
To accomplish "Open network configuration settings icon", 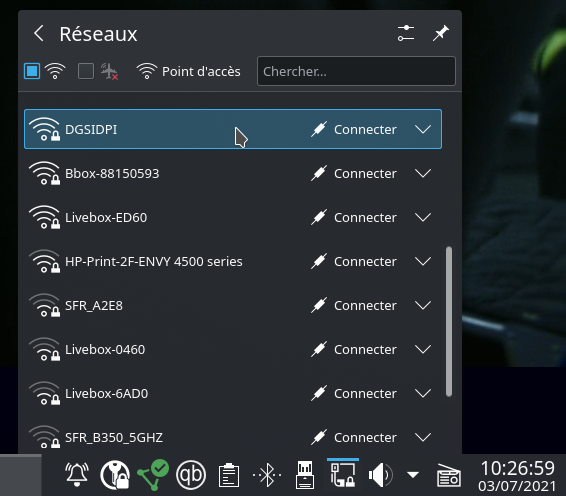I will pyautogui.click(x=406, y=33).
